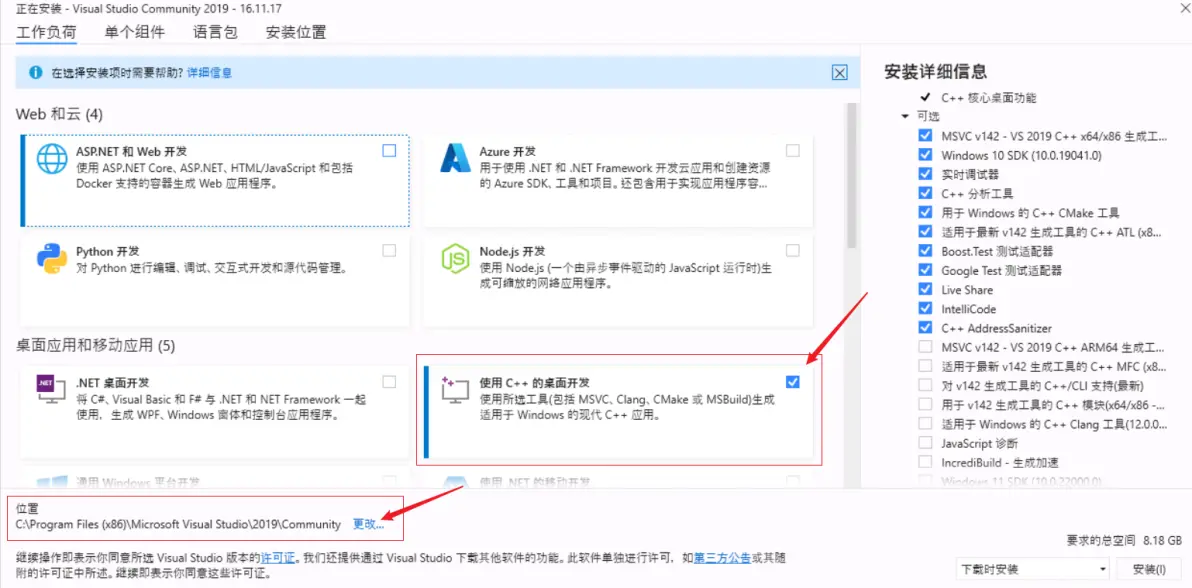Click the Azure logo icon

click(x=456, y=159)
